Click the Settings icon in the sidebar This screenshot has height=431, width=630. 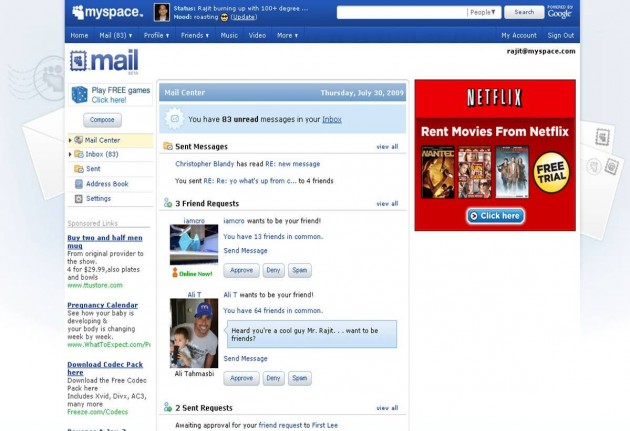(x=79, y=199)
